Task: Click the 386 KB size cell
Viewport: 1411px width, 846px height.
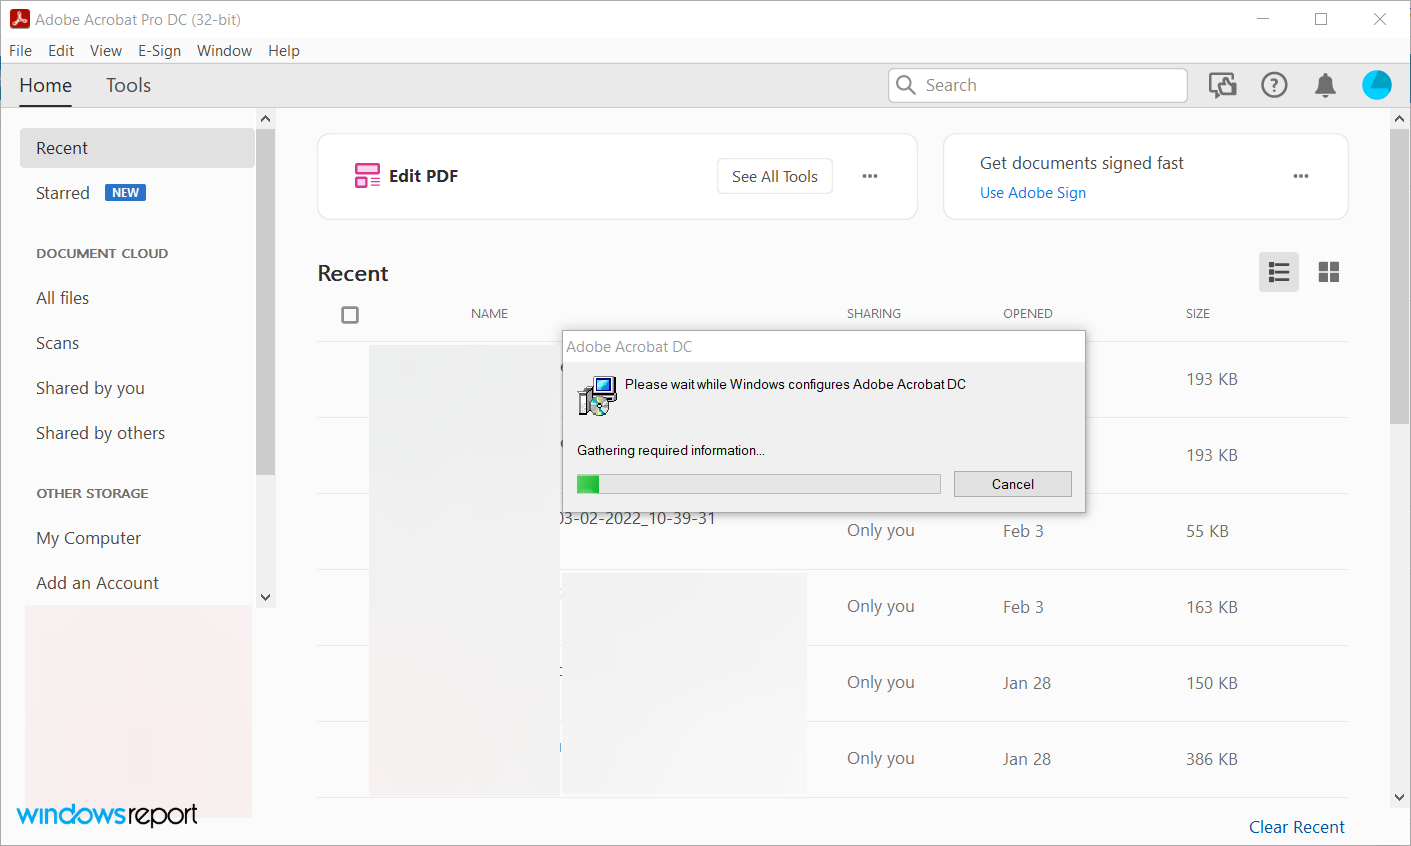Action: 1212,759
